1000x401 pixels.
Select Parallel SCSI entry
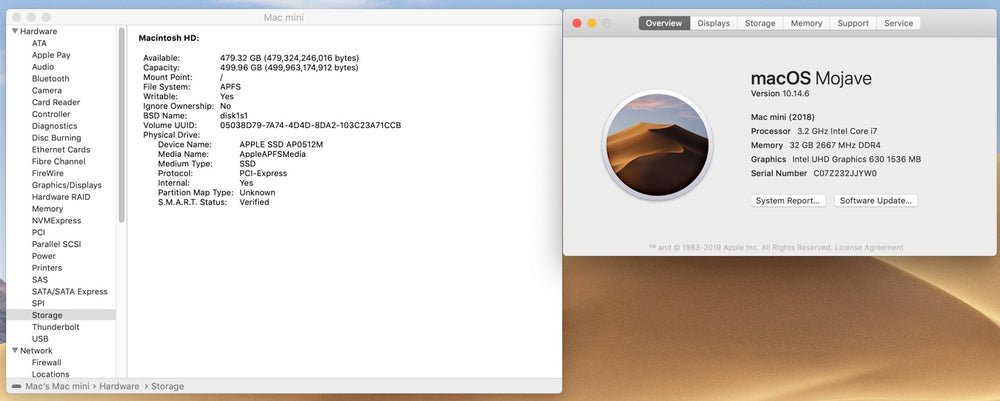(56, 244)
